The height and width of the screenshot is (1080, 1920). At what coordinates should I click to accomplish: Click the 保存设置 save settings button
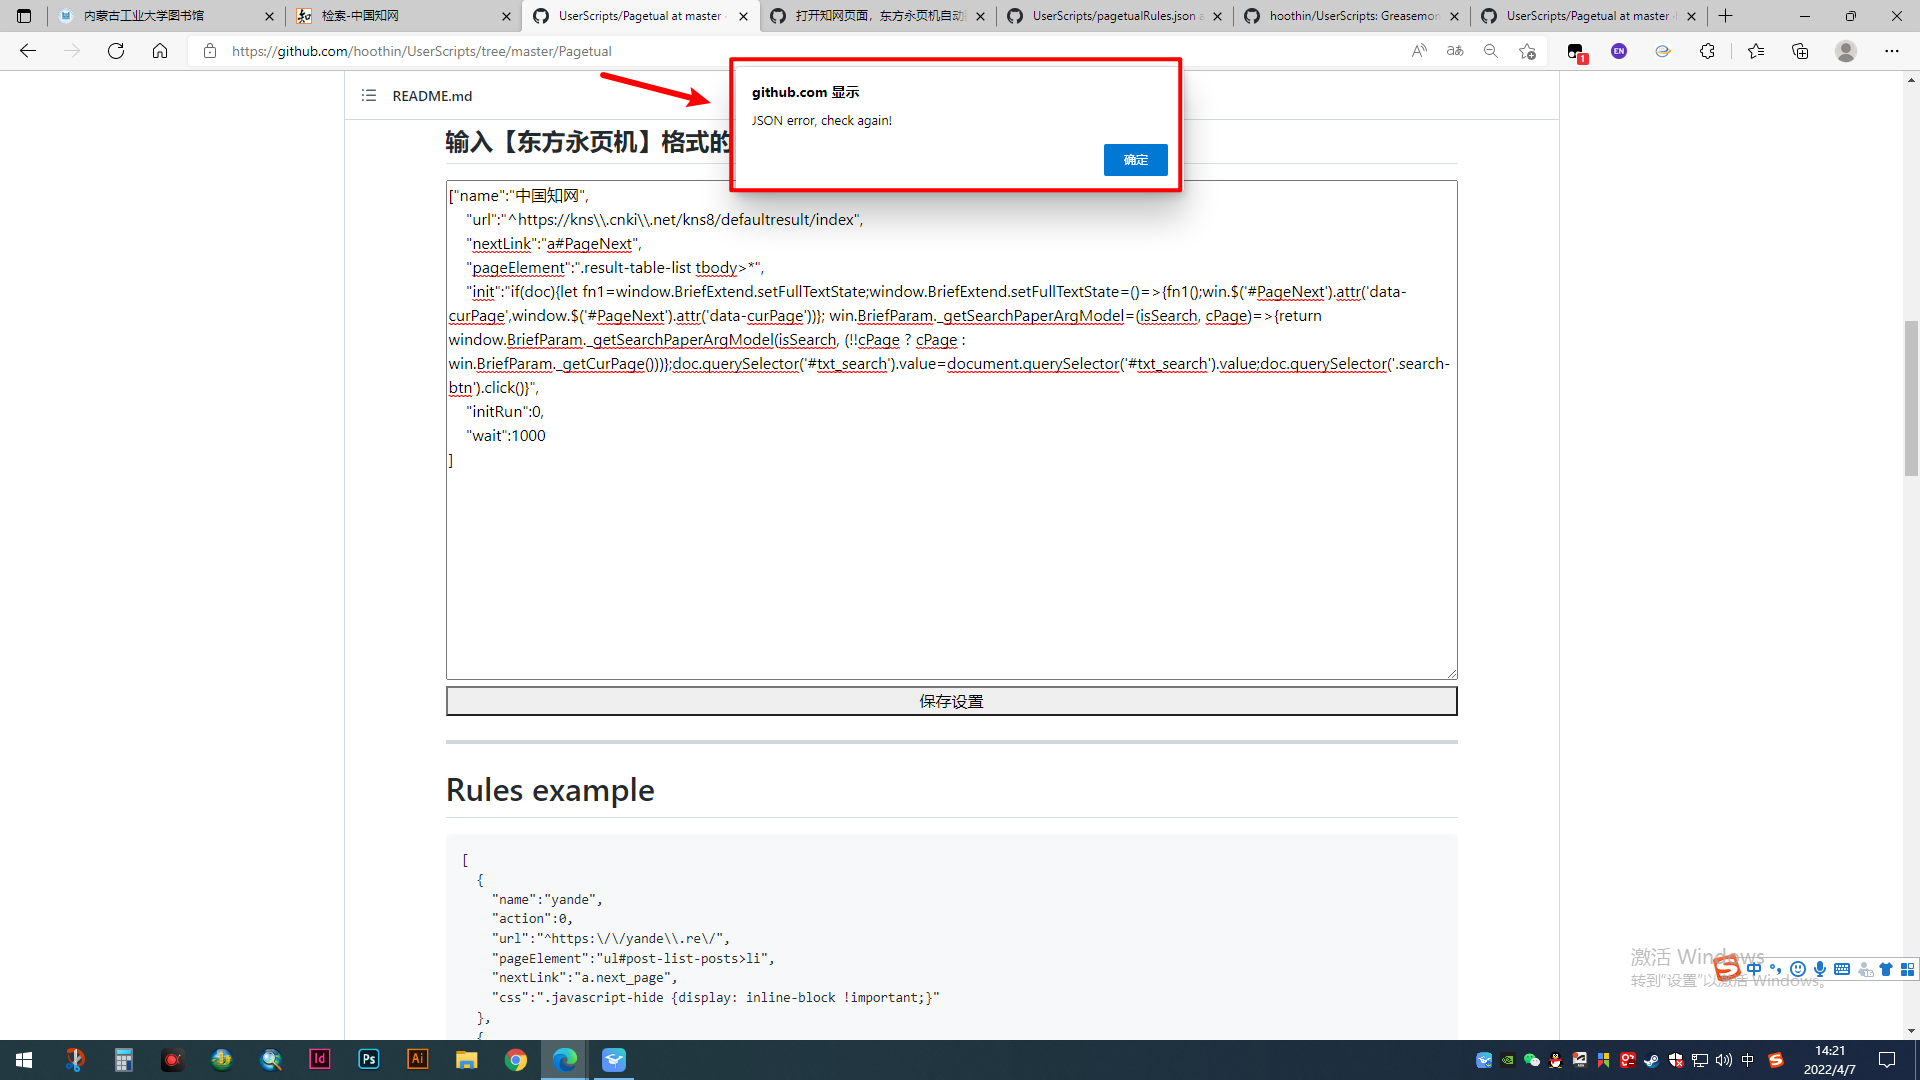click(x=951, y=701)
